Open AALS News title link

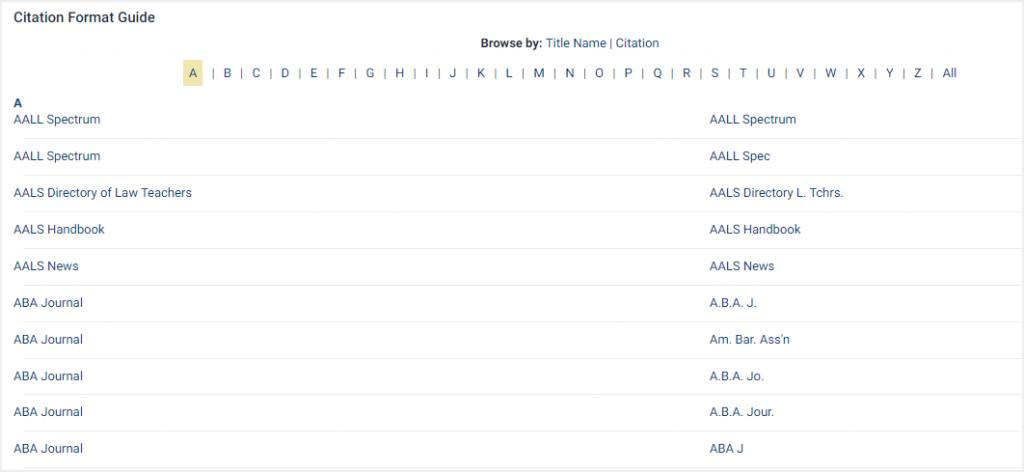click(x=46, y=266)
